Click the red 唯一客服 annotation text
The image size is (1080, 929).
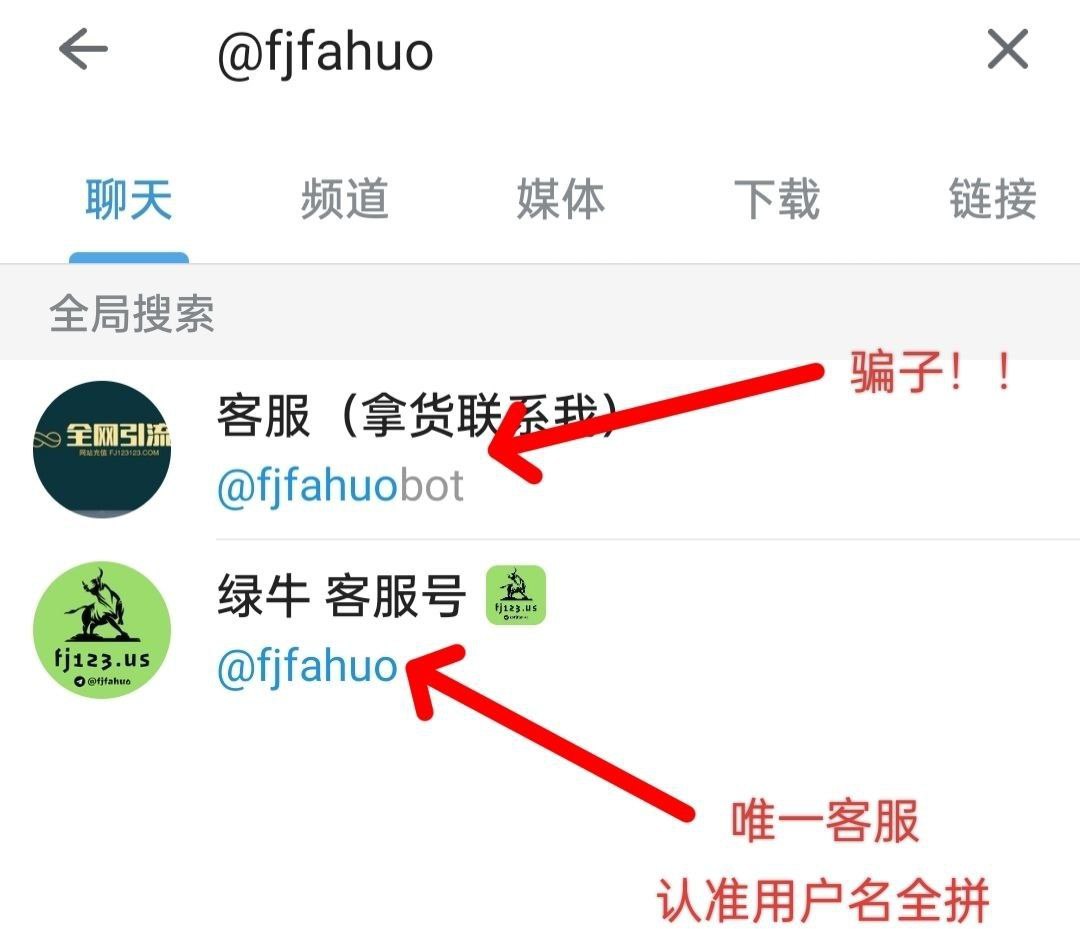825,821
